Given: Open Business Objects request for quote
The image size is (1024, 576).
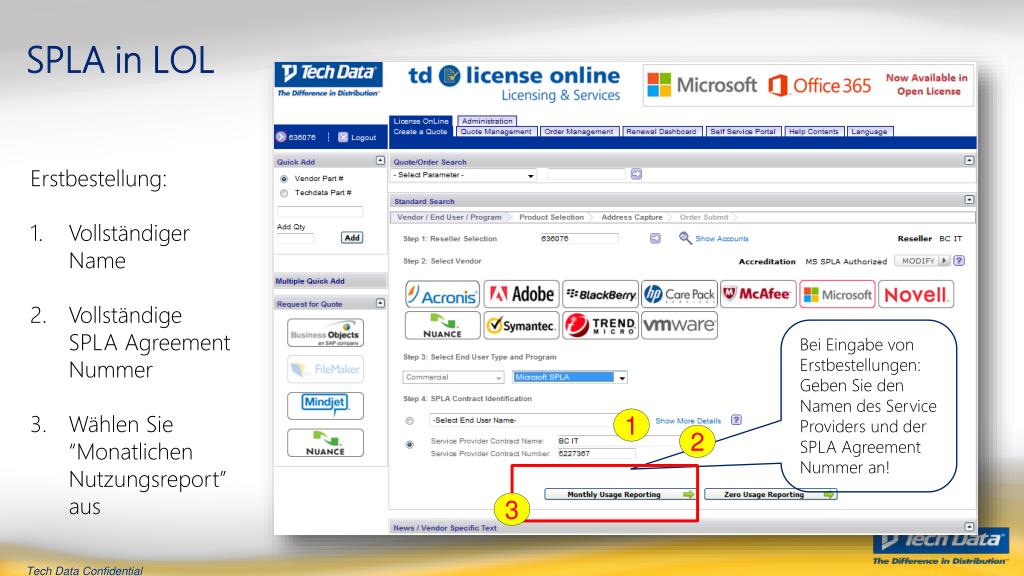Looking at the screenshot, I should [325, 333].
